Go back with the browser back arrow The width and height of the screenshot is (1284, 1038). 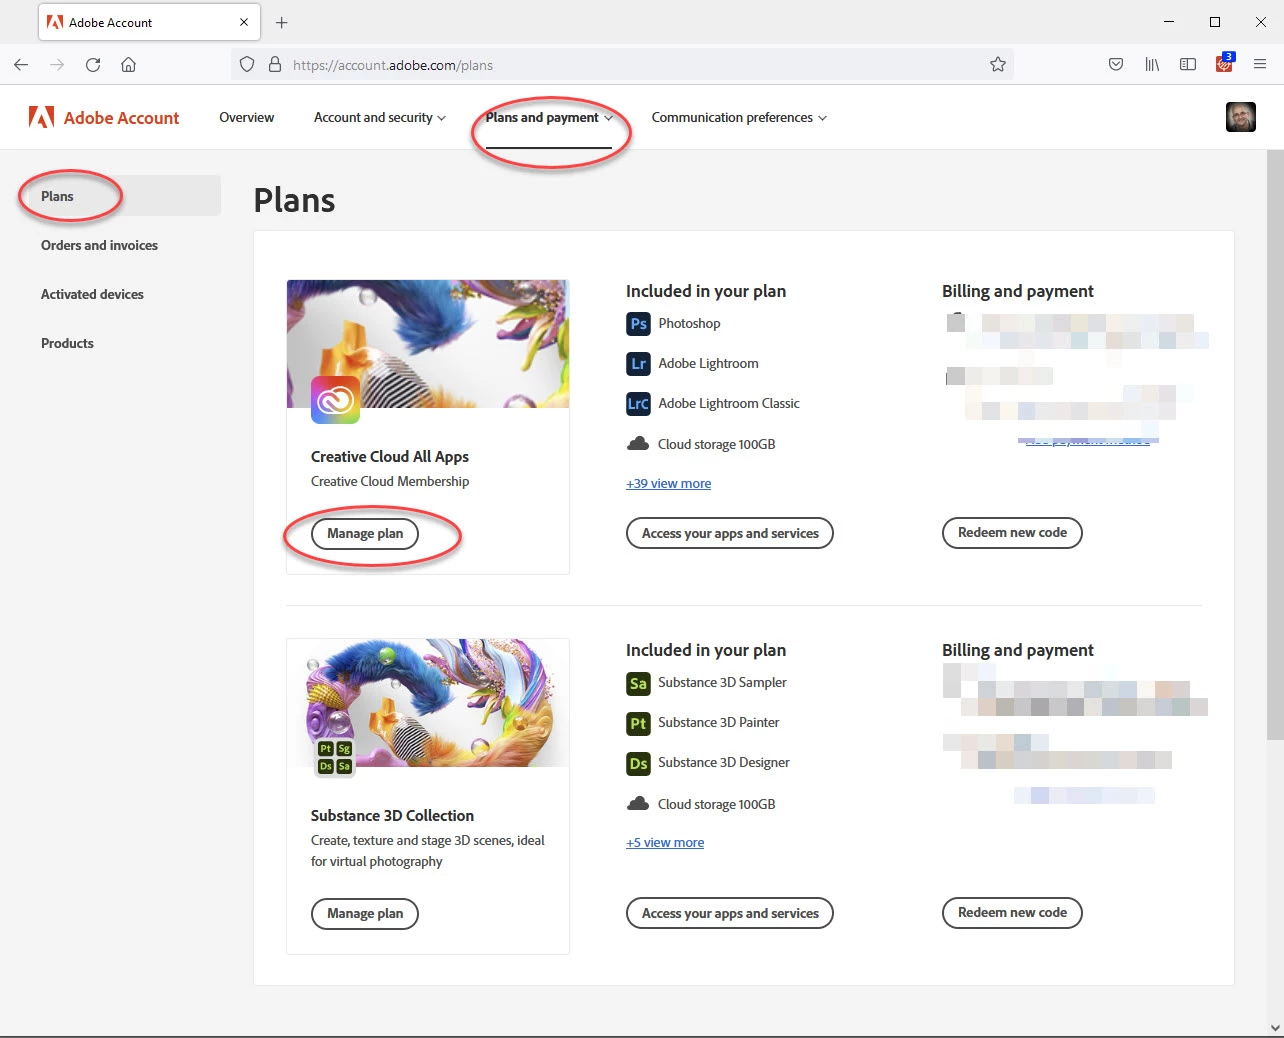pos(21,65)
